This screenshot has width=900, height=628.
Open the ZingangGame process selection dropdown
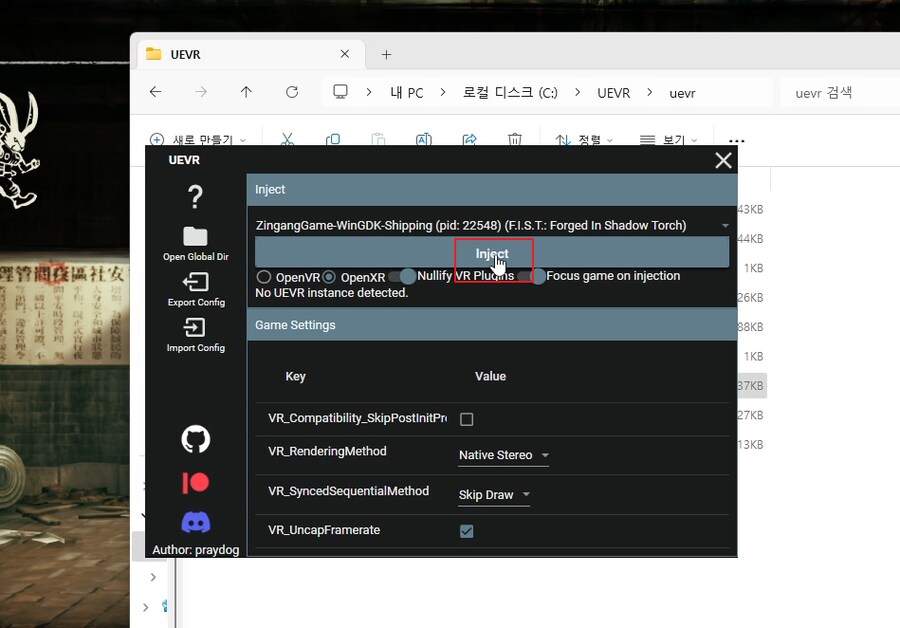490,226
